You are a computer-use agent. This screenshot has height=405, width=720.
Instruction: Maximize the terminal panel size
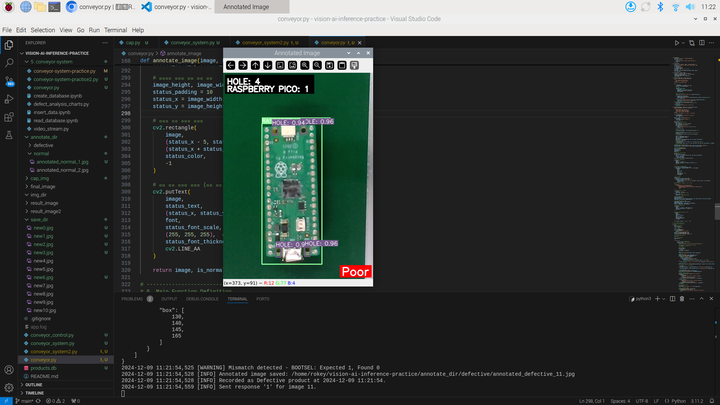point(702,299)
